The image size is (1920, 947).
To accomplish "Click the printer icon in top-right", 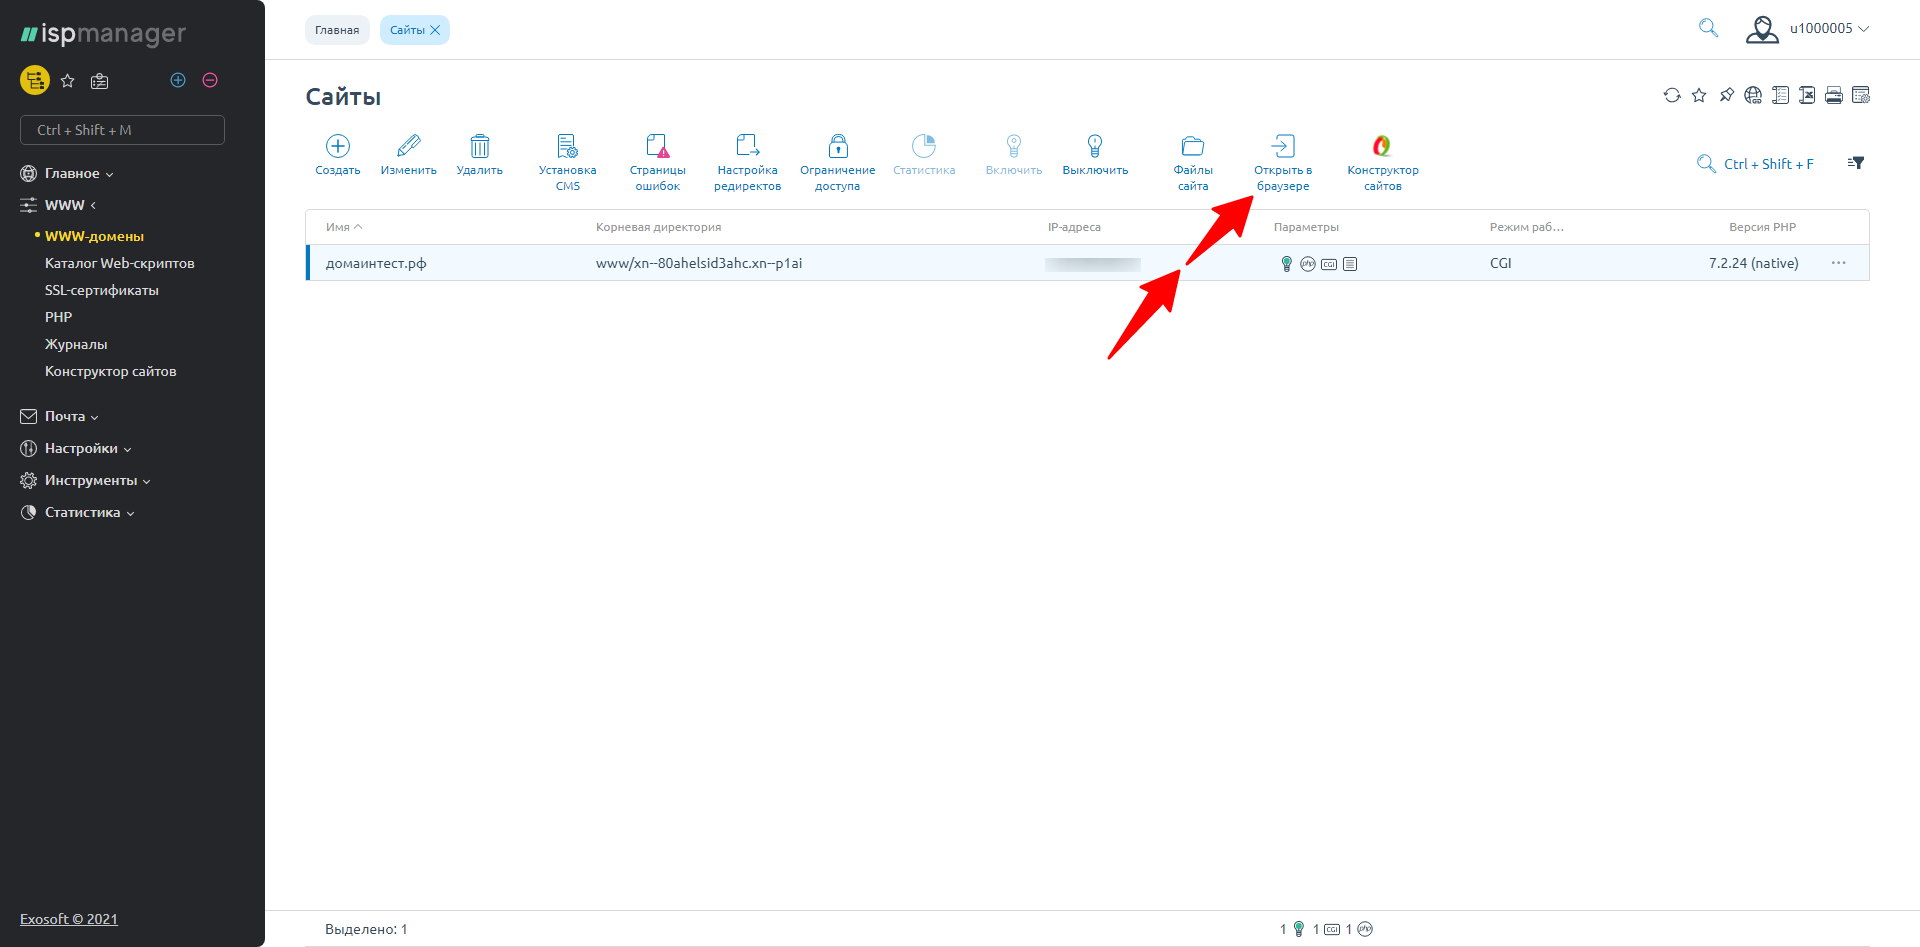I will click(1834, 95).
